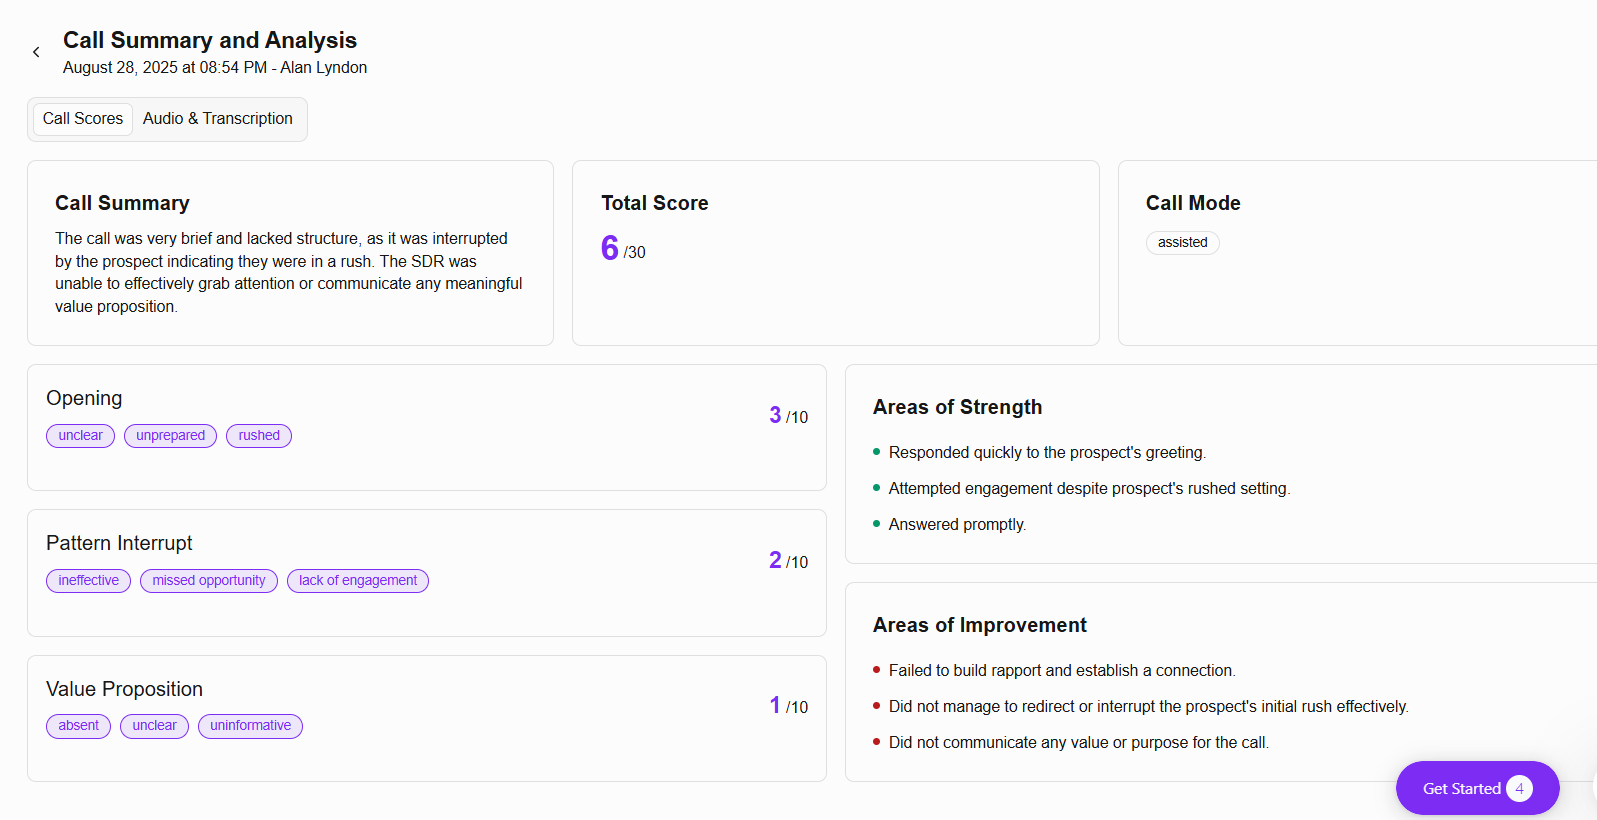Screen dimensions: 1597x820
Task: Open the Audio & Transcription tab
Action: [218, 119]
